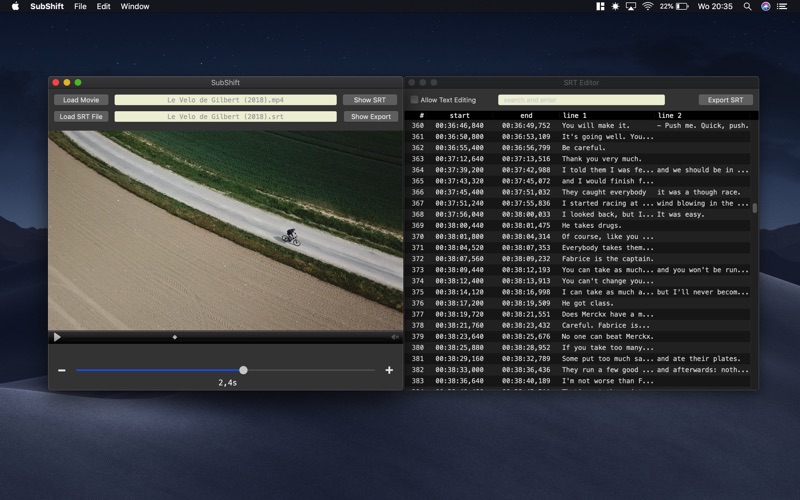Click the Export SRT button
Viewport: 800px width, 500px height.
coord(726,100)
